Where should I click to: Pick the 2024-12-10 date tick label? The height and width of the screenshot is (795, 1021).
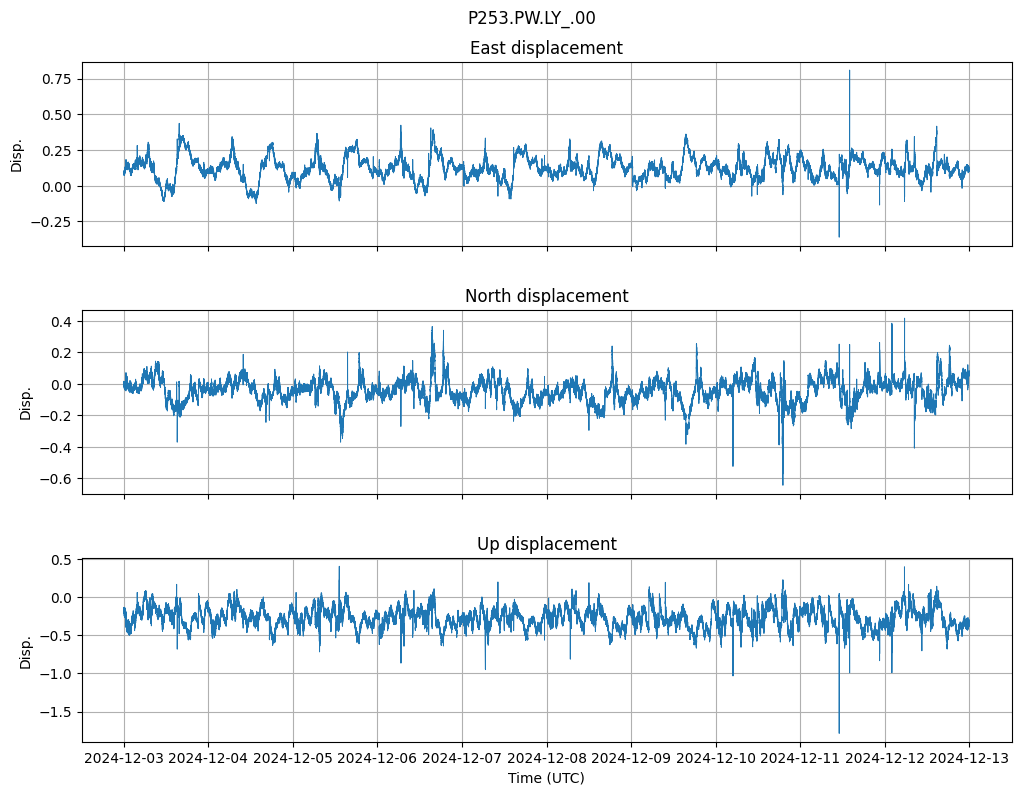[x=715, y=758]
